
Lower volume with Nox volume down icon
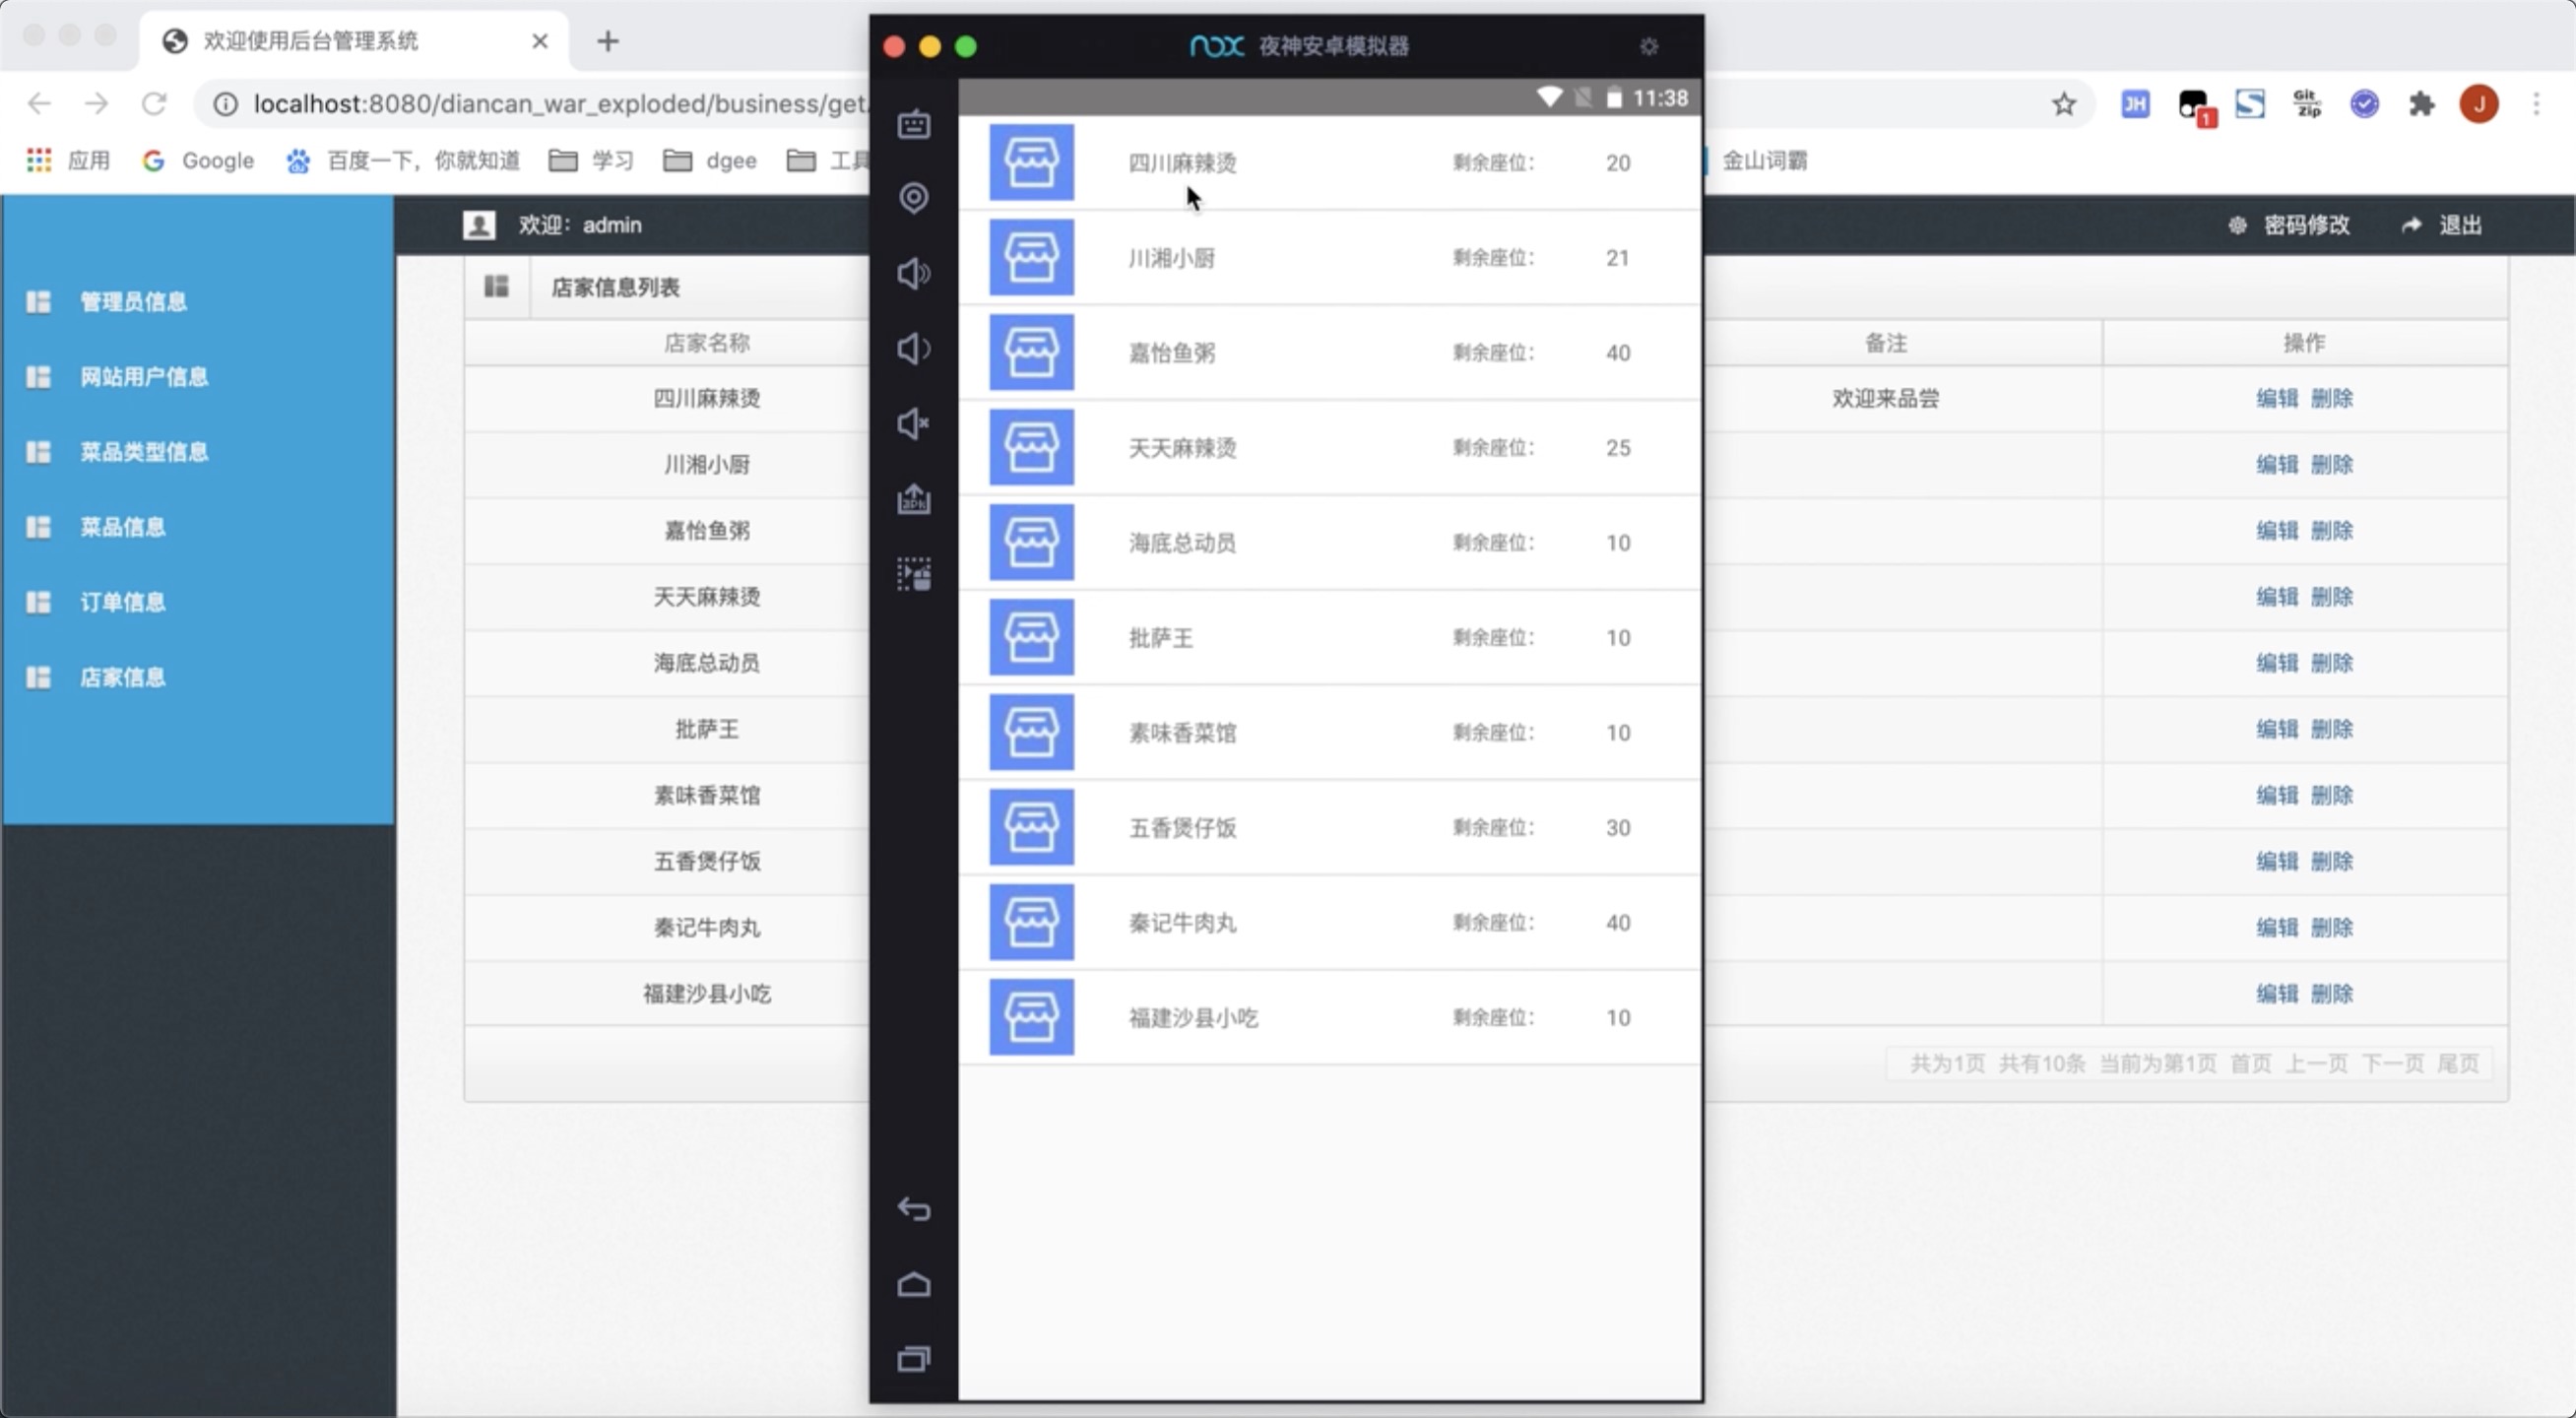[x=913, y=348]
